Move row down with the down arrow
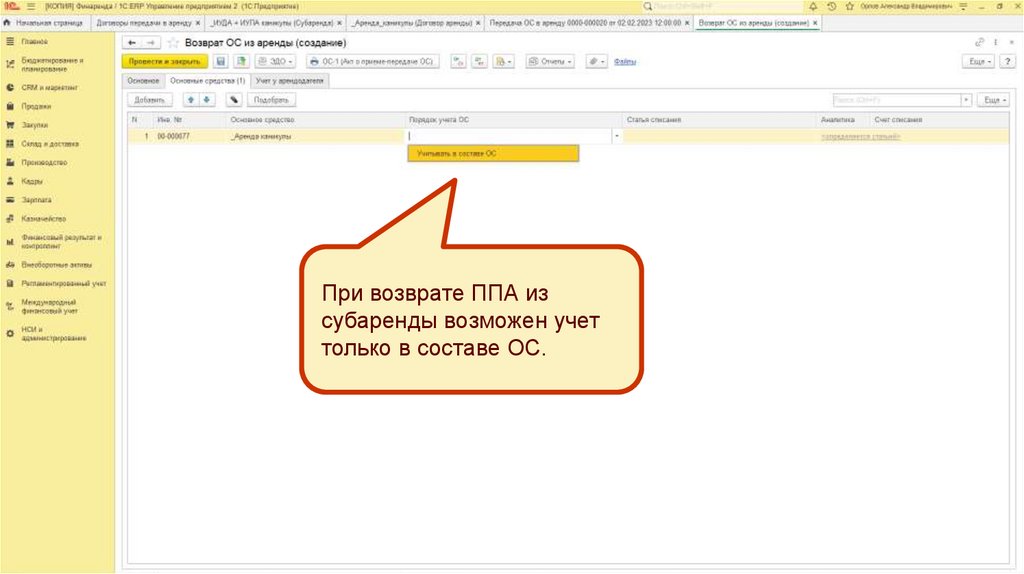The height and width of the screenshot is (574, 1024). pos(207,100)
